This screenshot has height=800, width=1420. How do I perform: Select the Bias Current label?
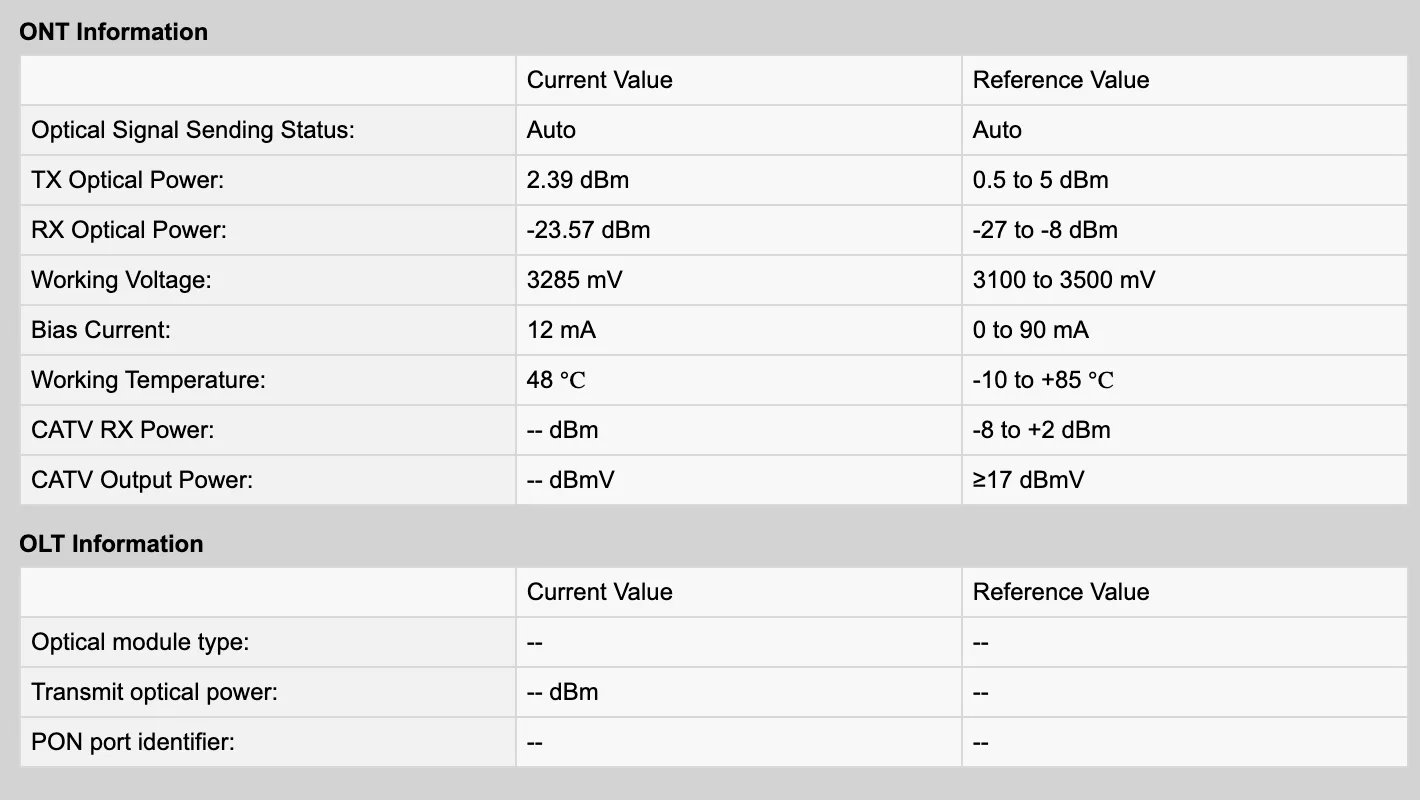click(x=101, y=330)
